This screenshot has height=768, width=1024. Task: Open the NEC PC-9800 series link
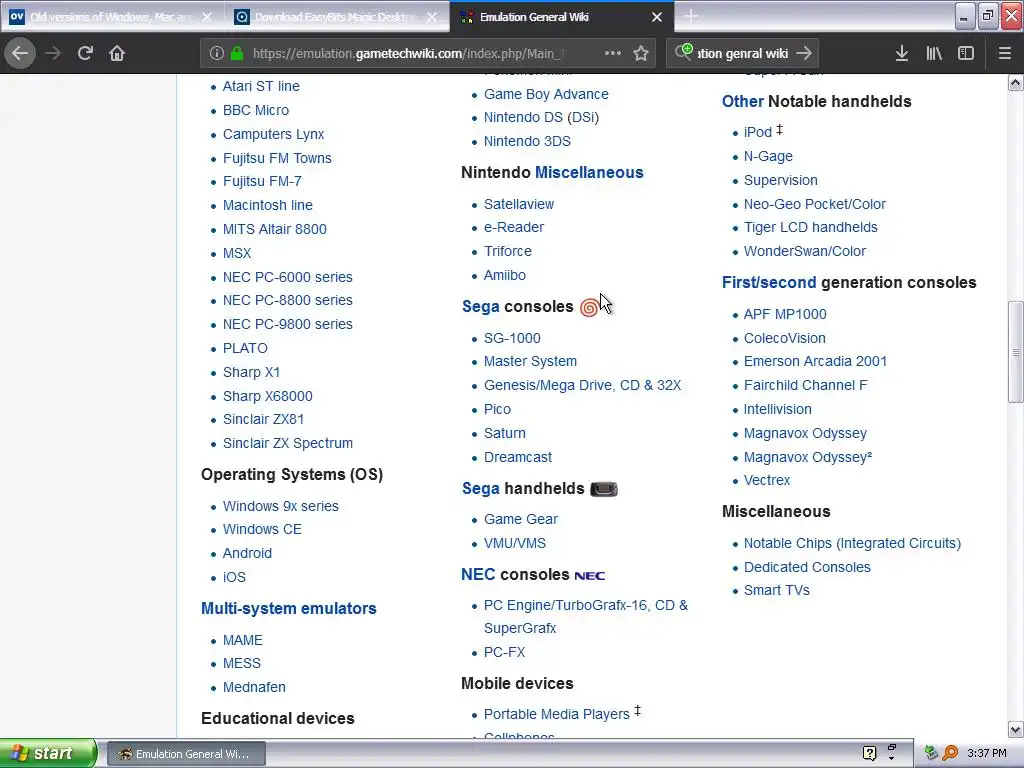[287, 324]
